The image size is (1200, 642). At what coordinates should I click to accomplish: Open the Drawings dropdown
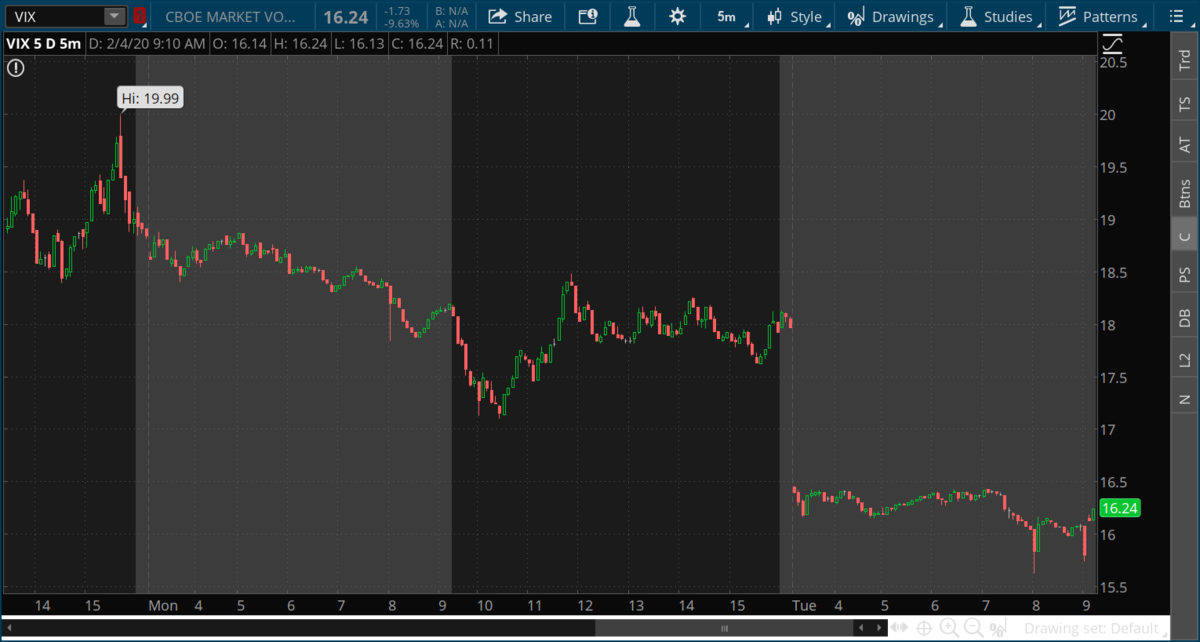891,16
